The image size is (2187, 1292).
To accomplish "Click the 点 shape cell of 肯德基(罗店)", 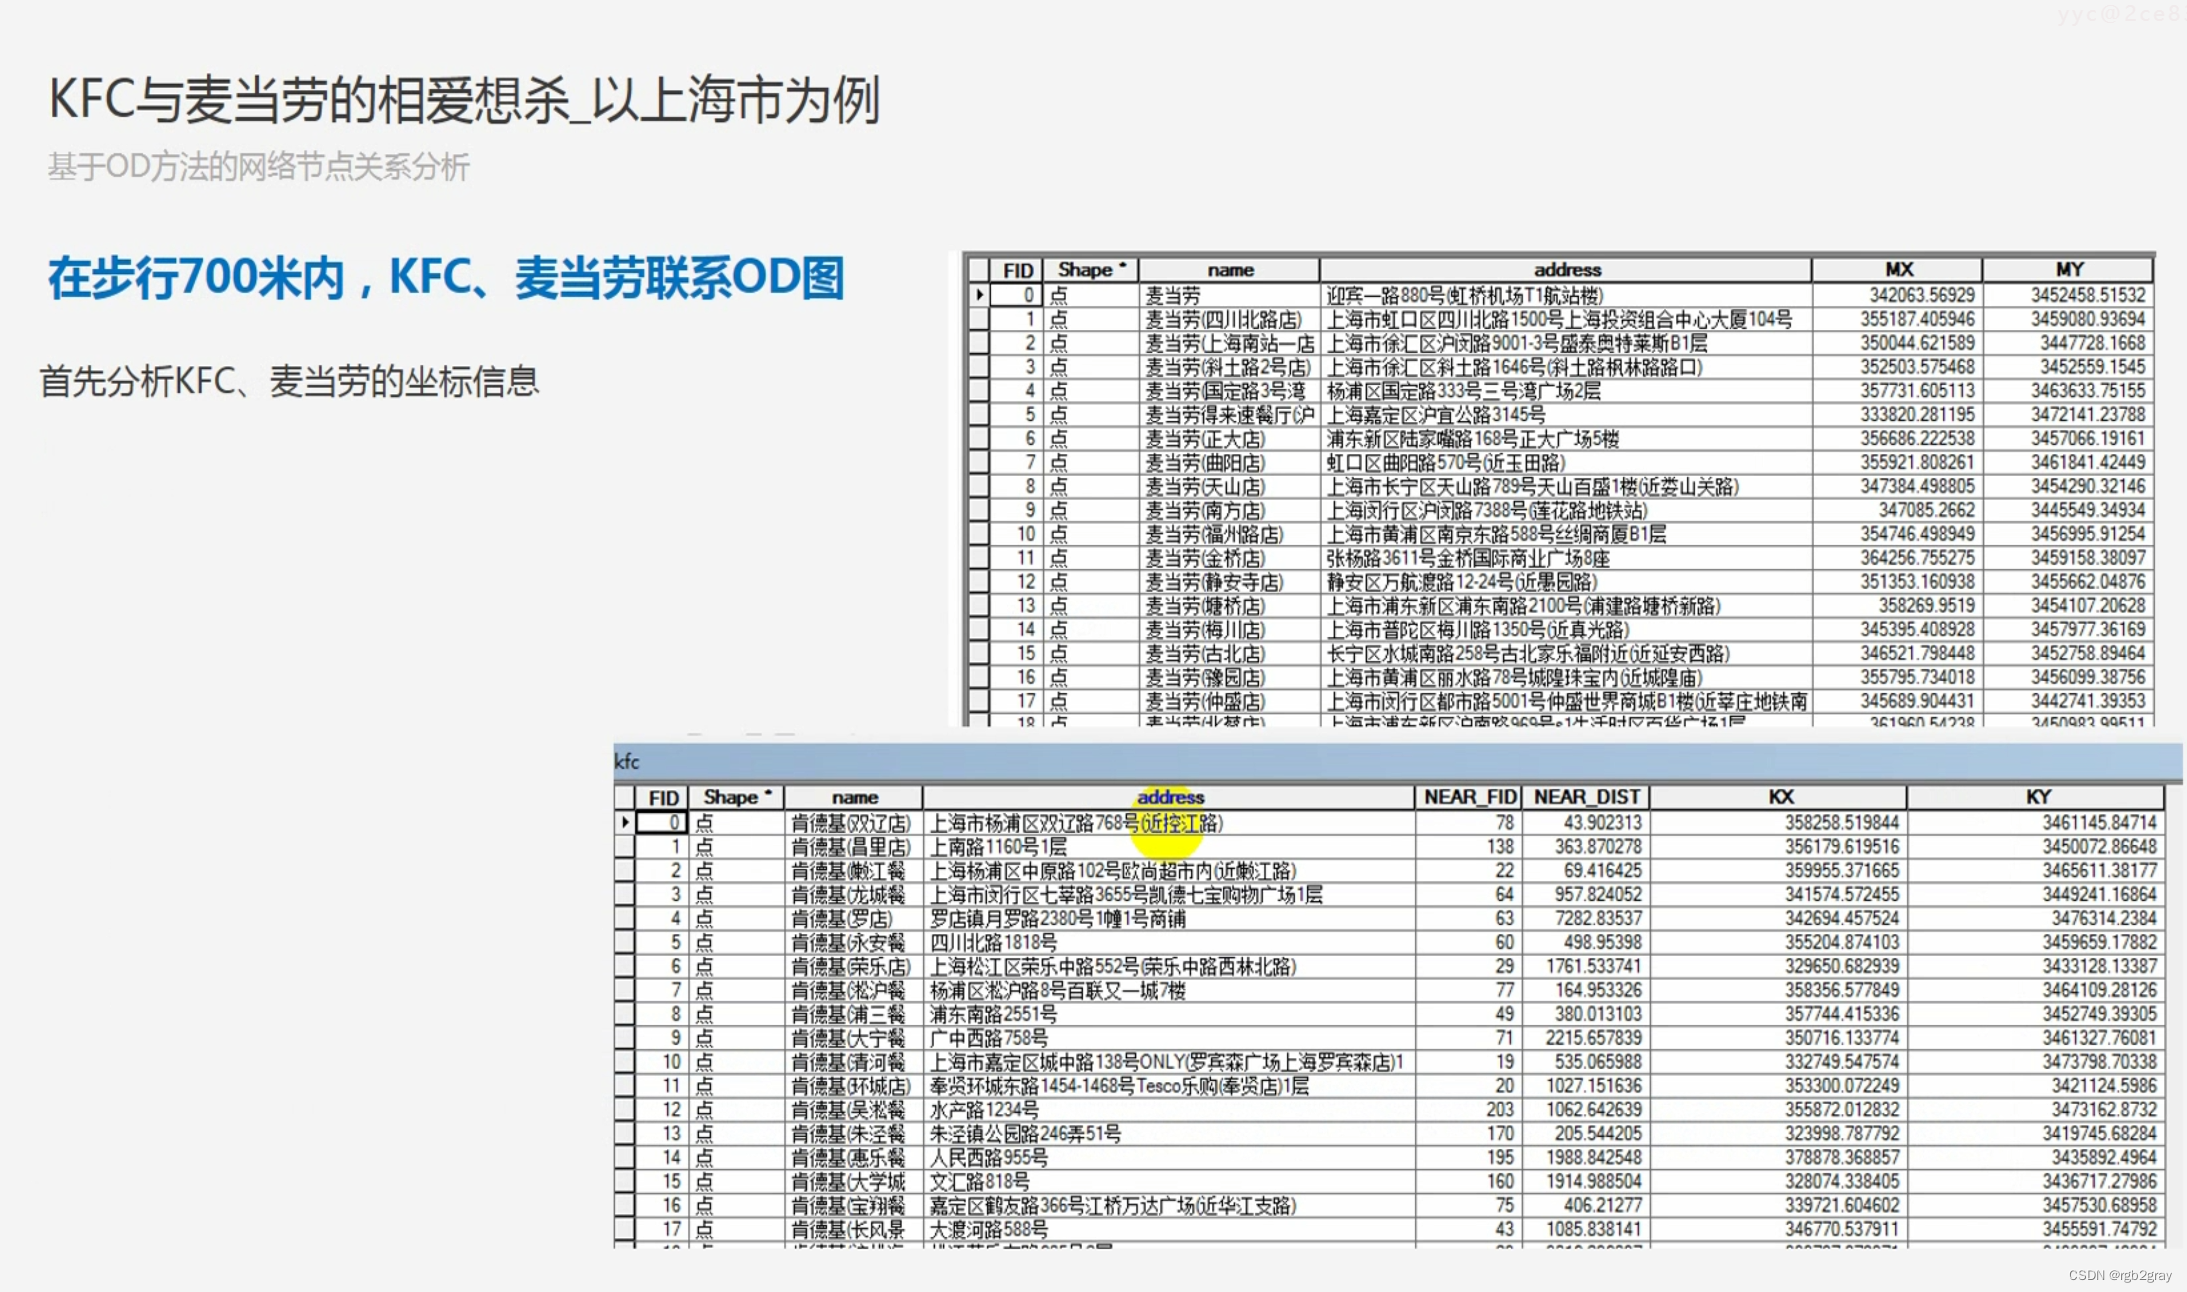I will 705,918.
